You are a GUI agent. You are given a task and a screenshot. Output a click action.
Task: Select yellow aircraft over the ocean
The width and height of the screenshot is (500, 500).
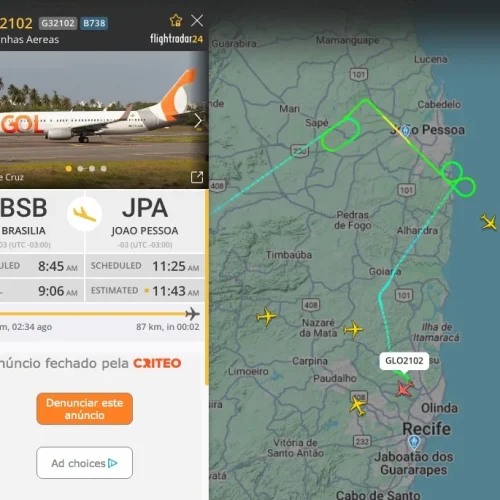pyautogui.click(x=489, y=222)
